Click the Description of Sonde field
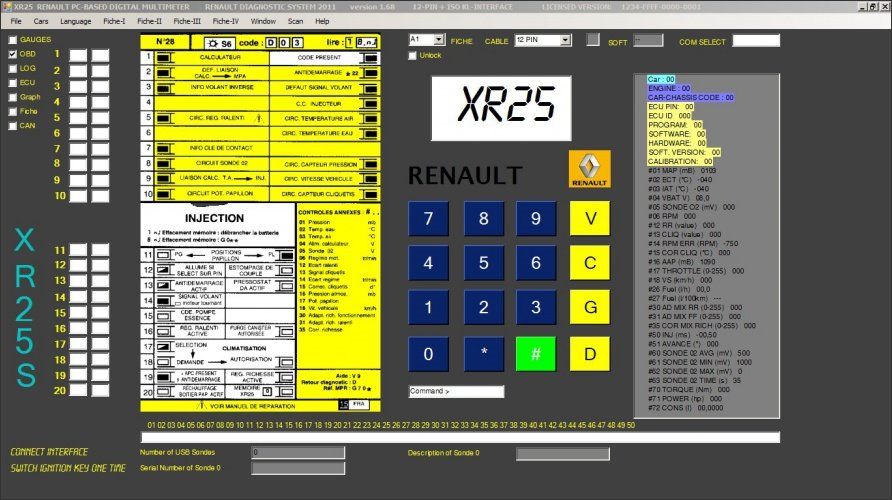The width and height of the screenshot is (892, 500). tap(563, 453)
